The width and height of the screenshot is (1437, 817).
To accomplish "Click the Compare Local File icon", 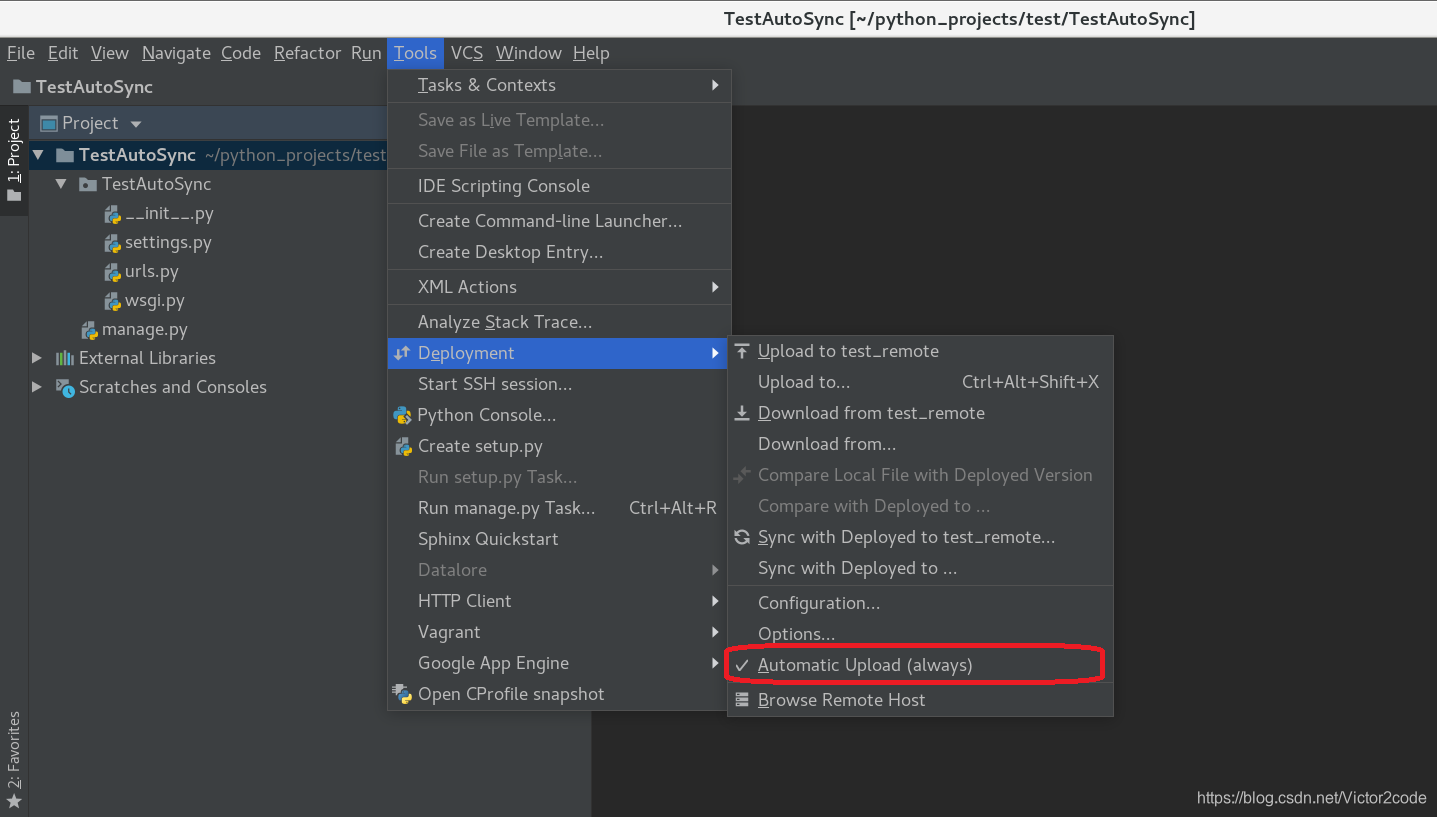I will pos(742,475).
